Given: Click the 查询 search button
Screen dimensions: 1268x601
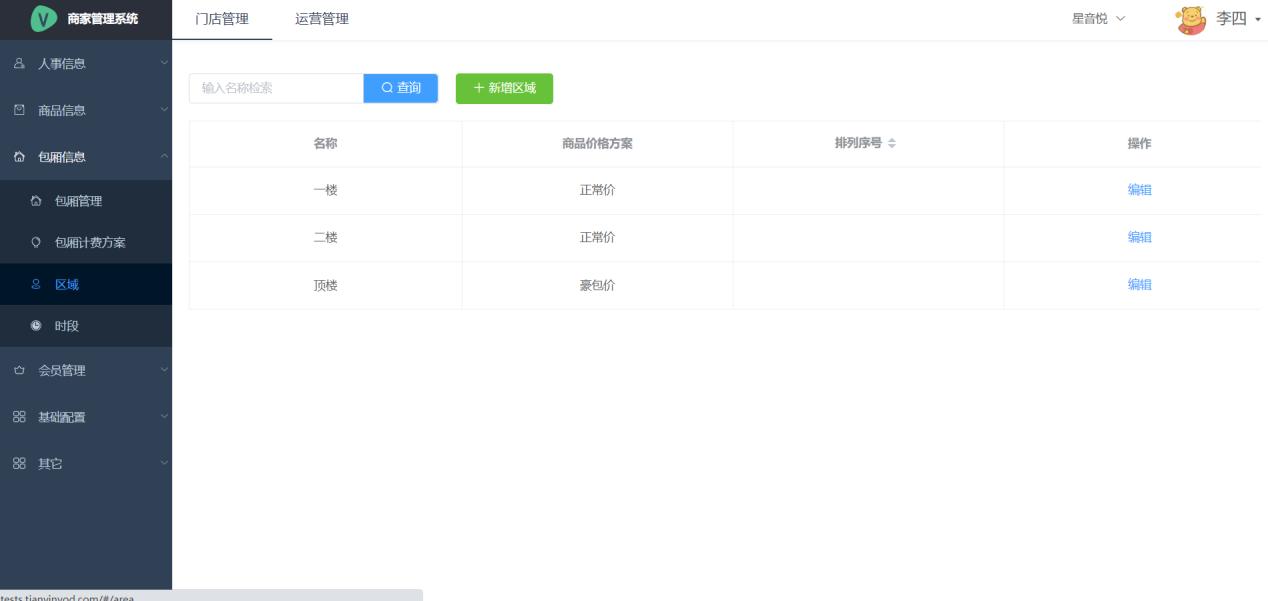Looking at the screenshot, I should 401,88.
